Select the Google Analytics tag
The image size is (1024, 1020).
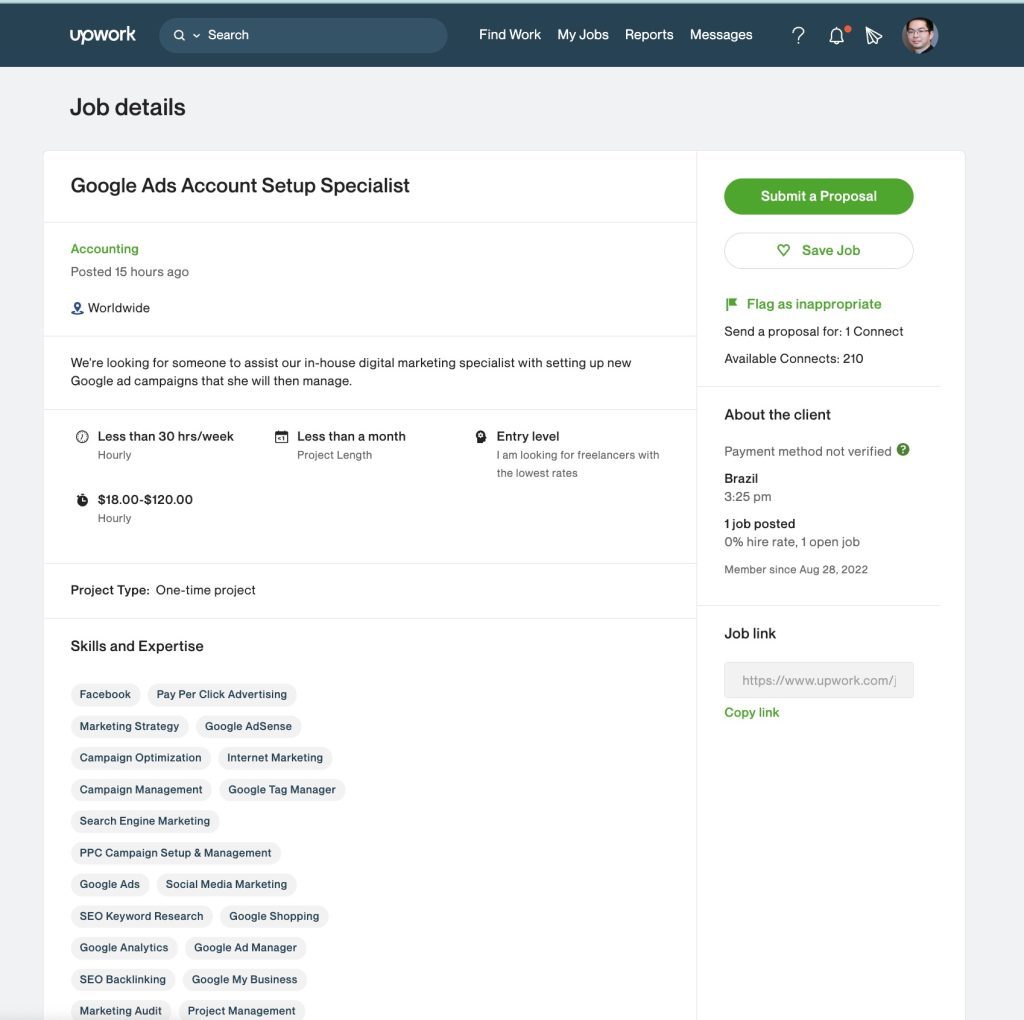[124, 948]
